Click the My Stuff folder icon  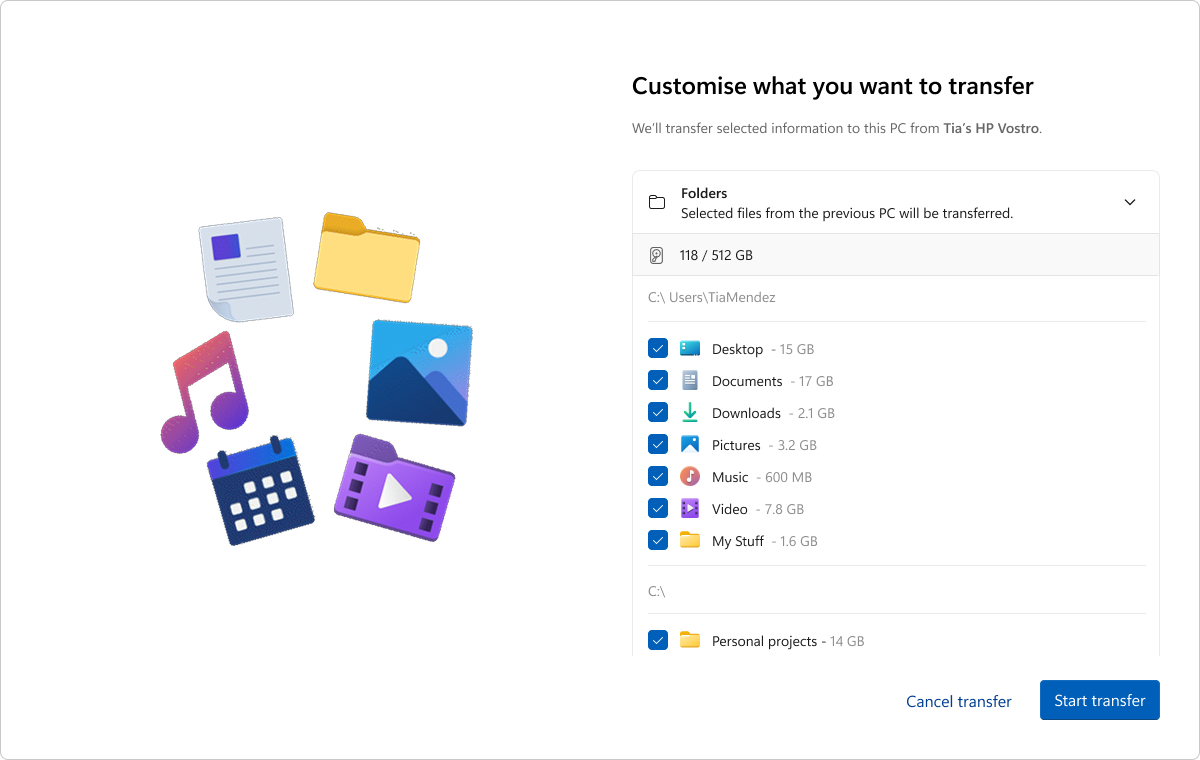[x=690, y=541]
